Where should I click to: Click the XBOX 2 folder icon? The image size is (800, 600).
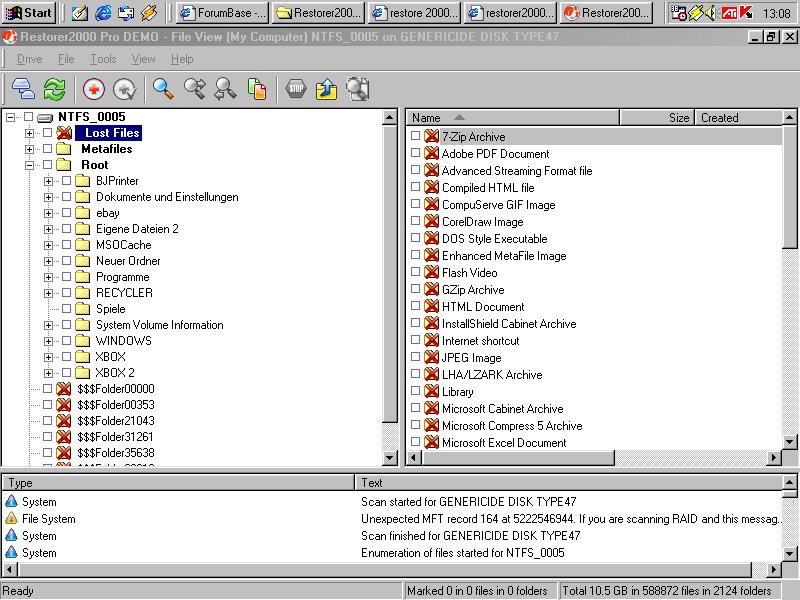coord(82,372)
